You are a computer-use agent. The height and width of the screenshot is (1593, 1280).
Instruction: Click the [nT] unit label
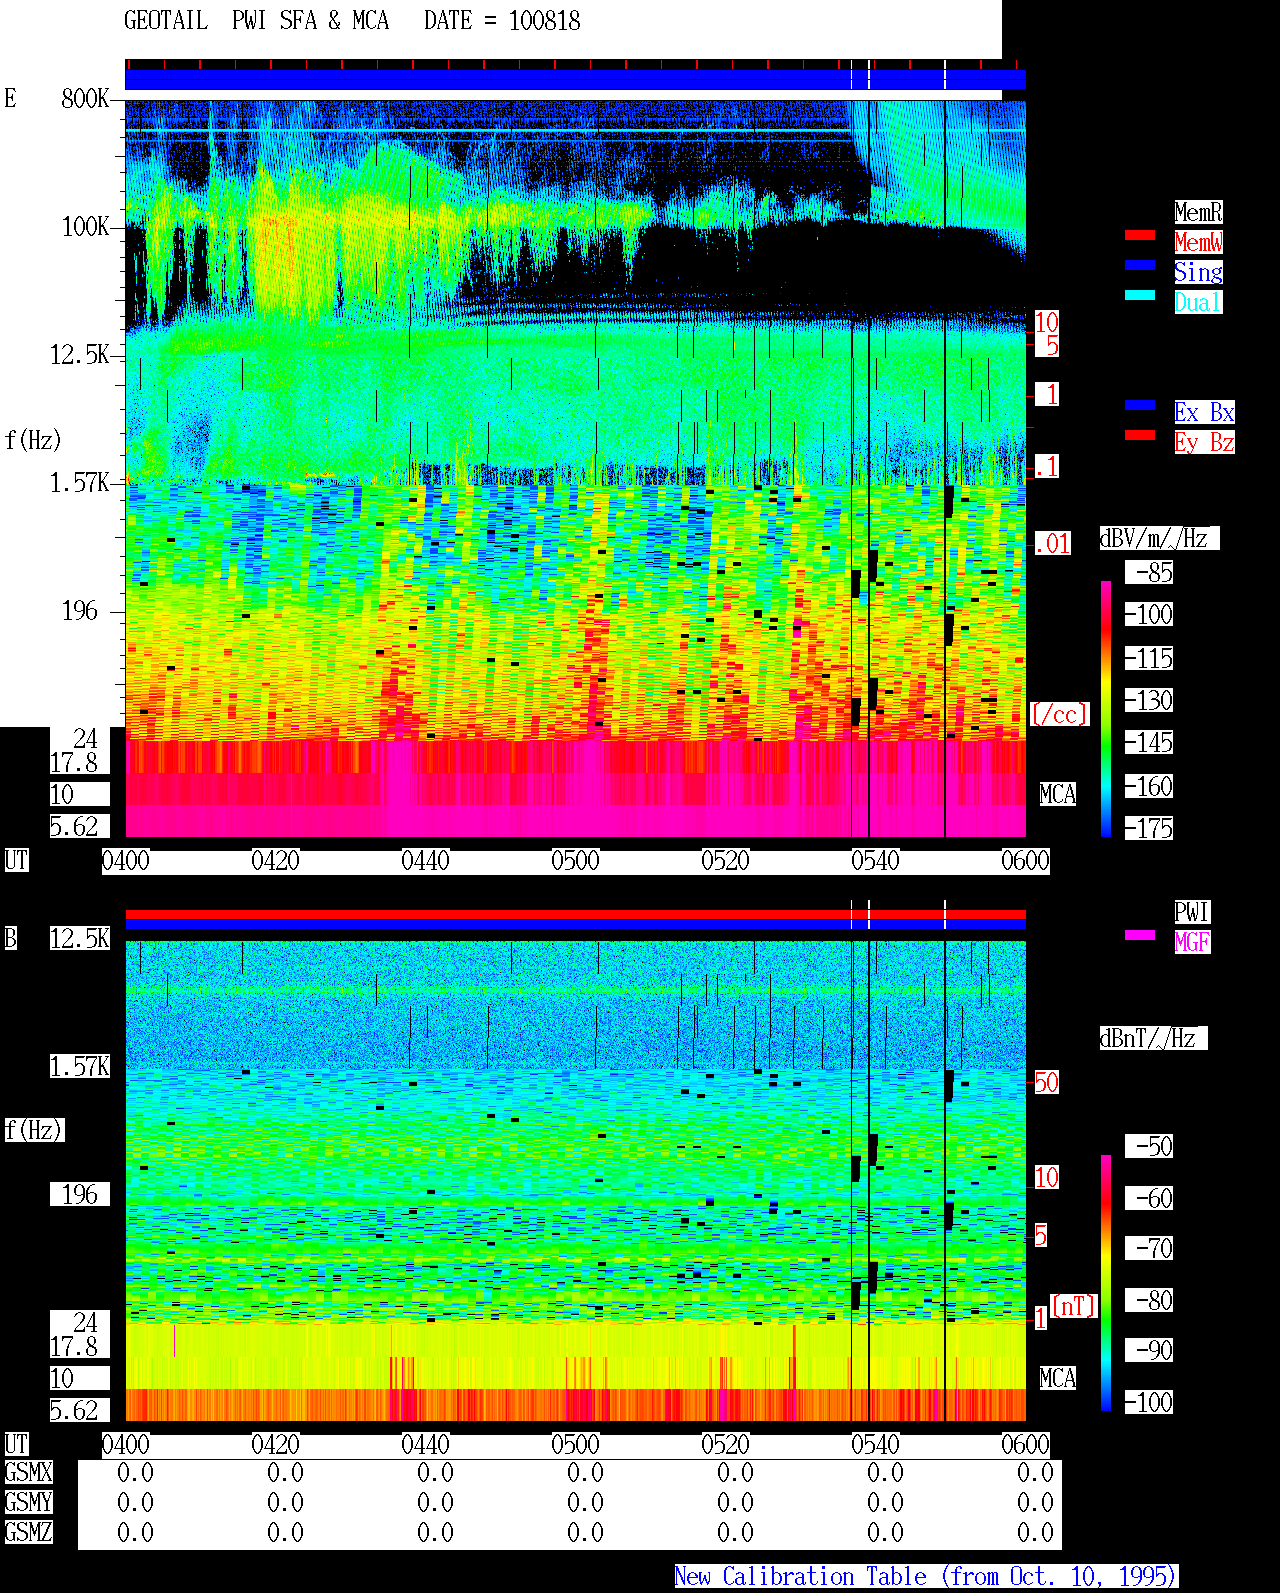pyautogui.click(x=1074, y=1307)
